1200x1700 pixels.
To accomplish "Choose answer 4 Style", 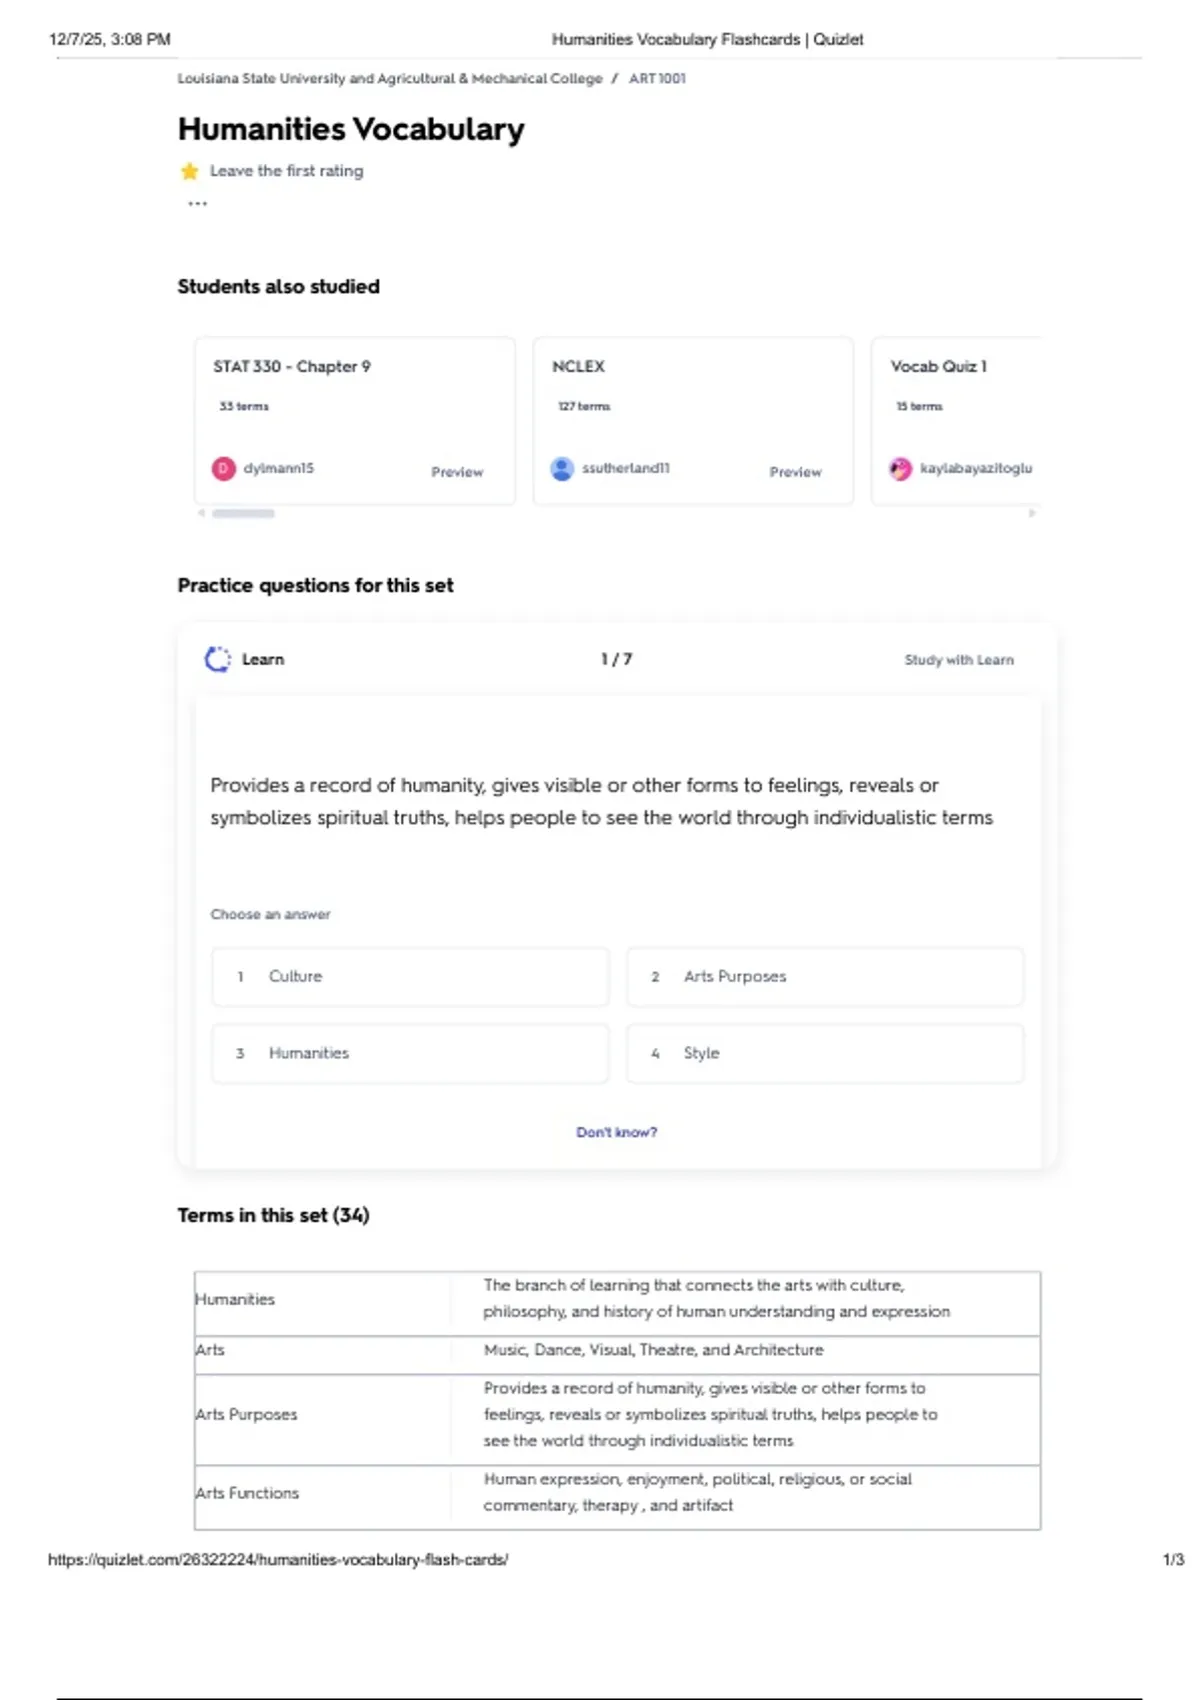I will 824,1053.
